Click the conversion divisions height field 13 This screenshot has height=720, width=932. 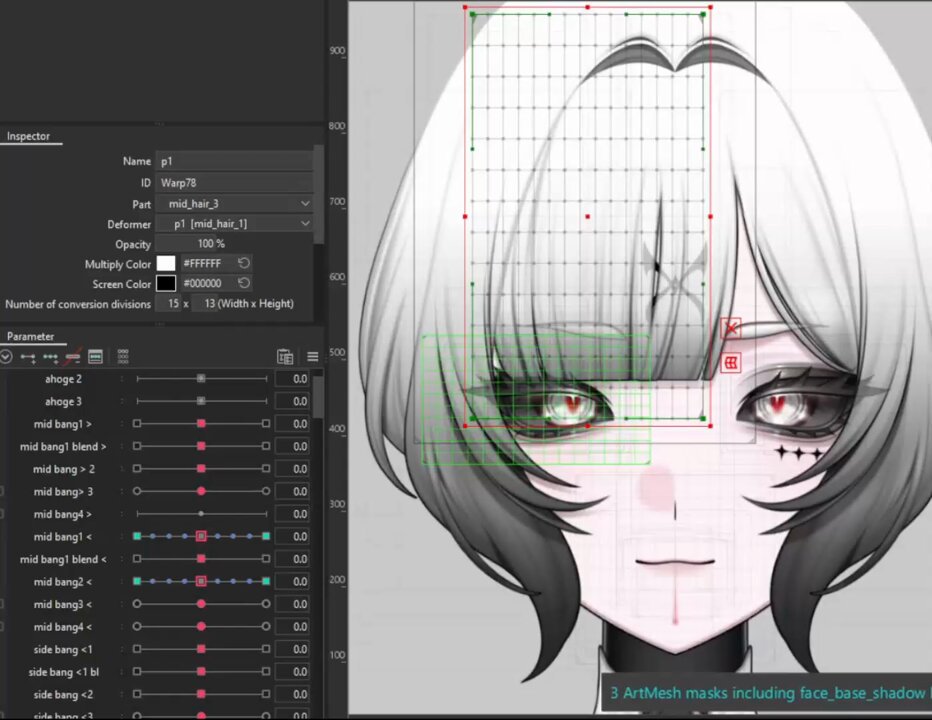click(204, 304)
